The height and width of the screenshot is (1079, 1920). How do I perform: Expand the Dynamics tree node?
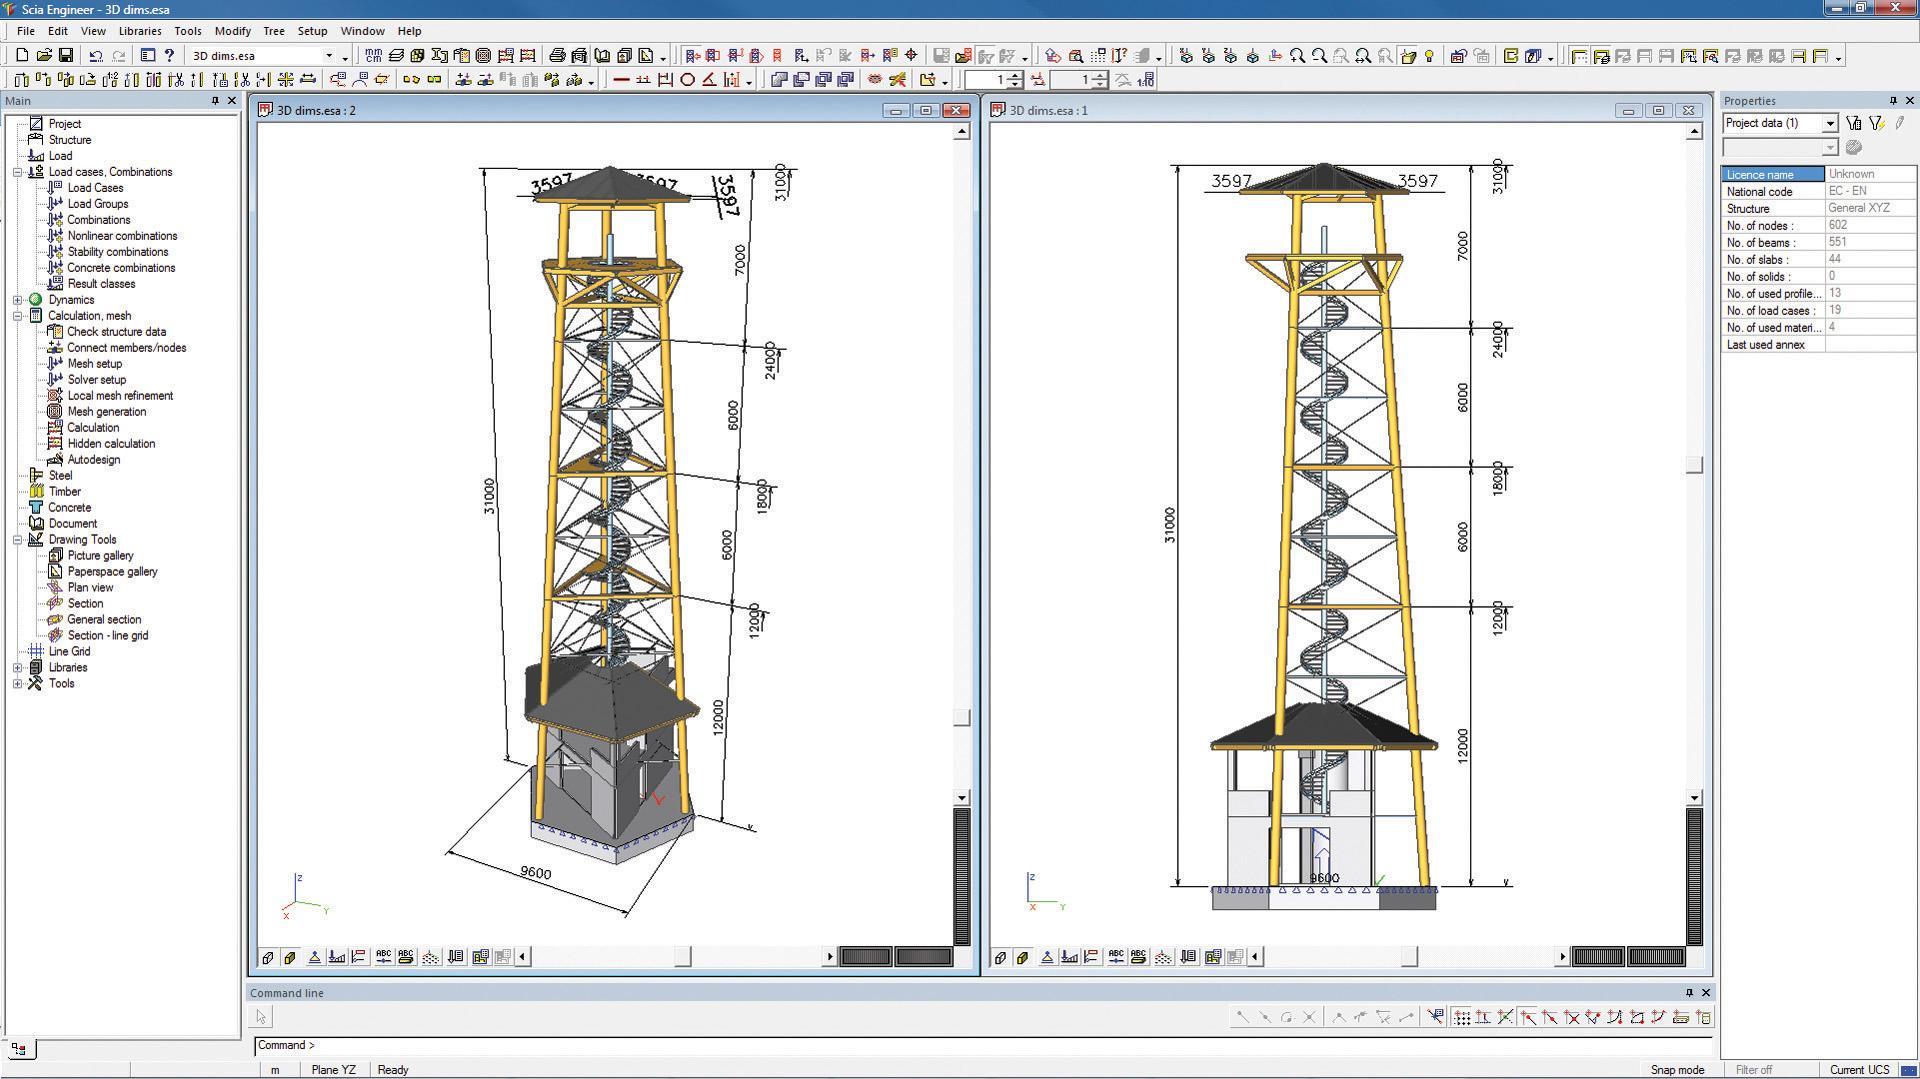point(17,300)
